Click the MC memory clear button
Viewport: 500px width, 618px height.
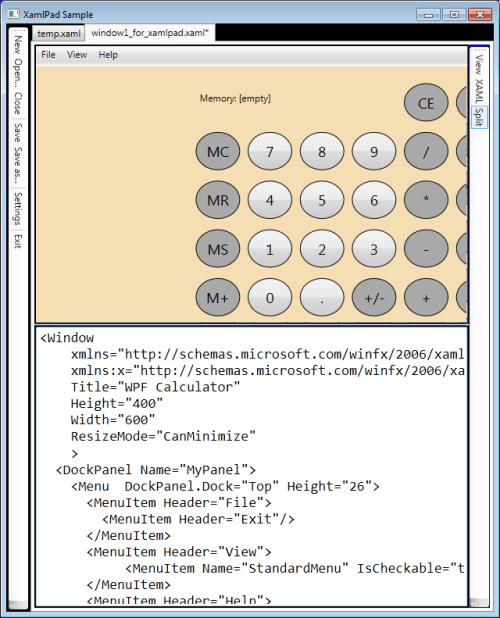click(x=218, y=152)
